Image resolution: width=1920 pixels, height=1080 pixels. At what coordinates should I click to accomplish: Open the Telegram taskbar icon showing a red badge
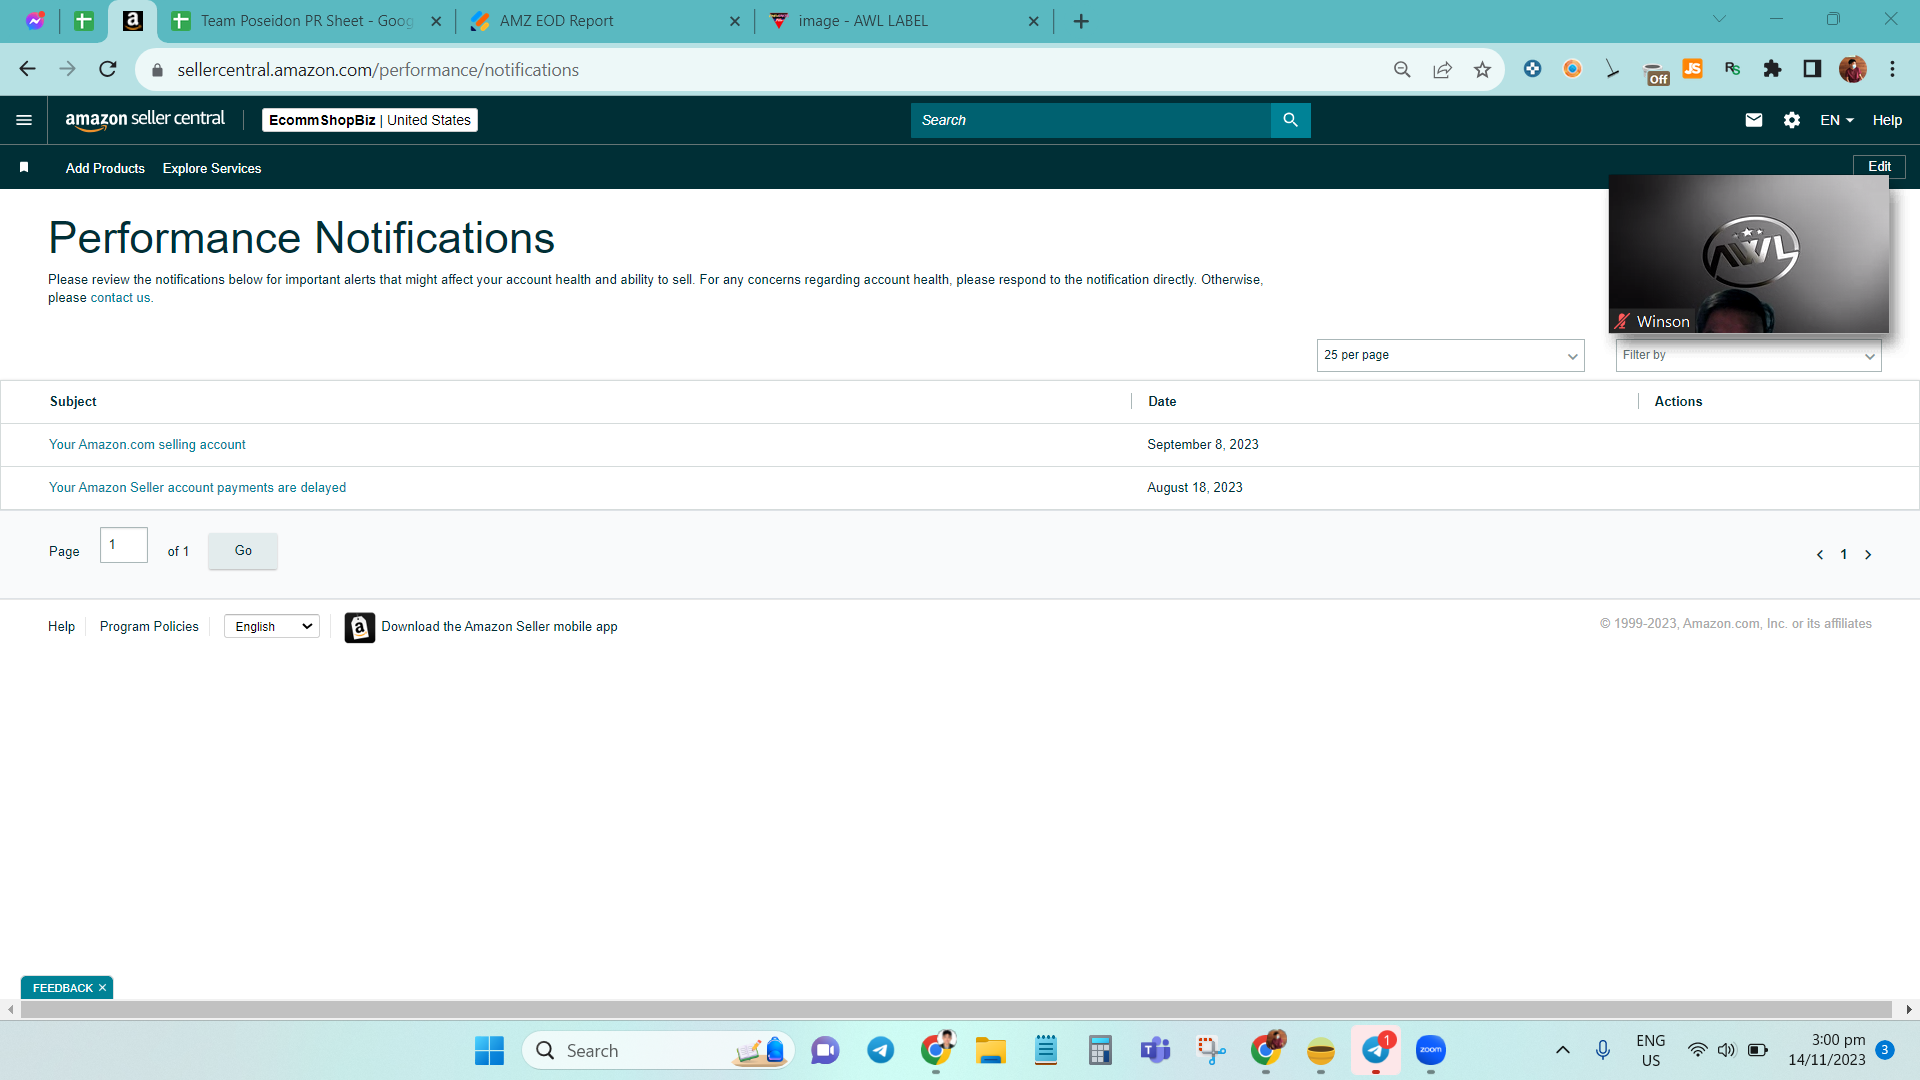[1376, 1050]
